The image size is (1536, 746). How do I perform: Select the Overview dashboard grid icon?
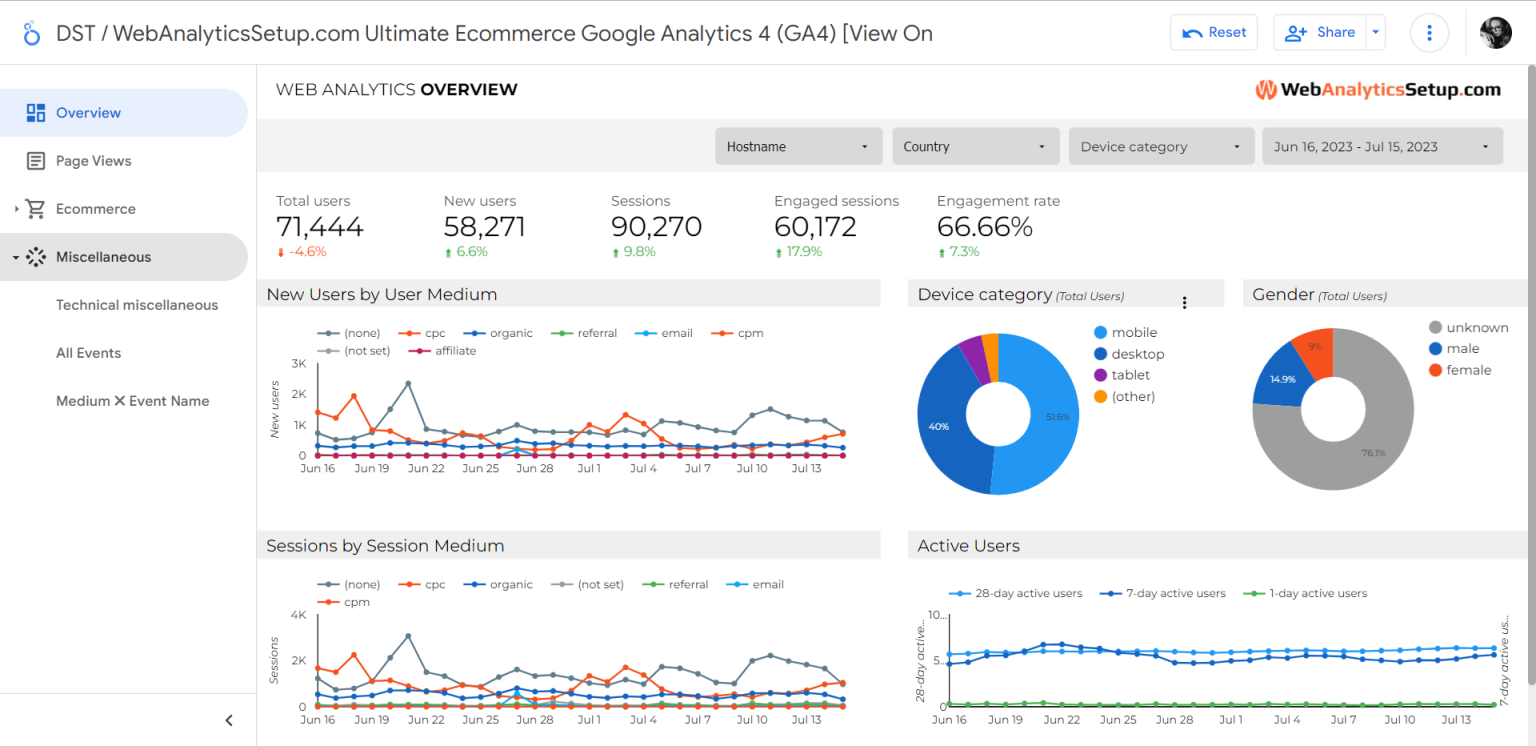(x=35, y=112)
